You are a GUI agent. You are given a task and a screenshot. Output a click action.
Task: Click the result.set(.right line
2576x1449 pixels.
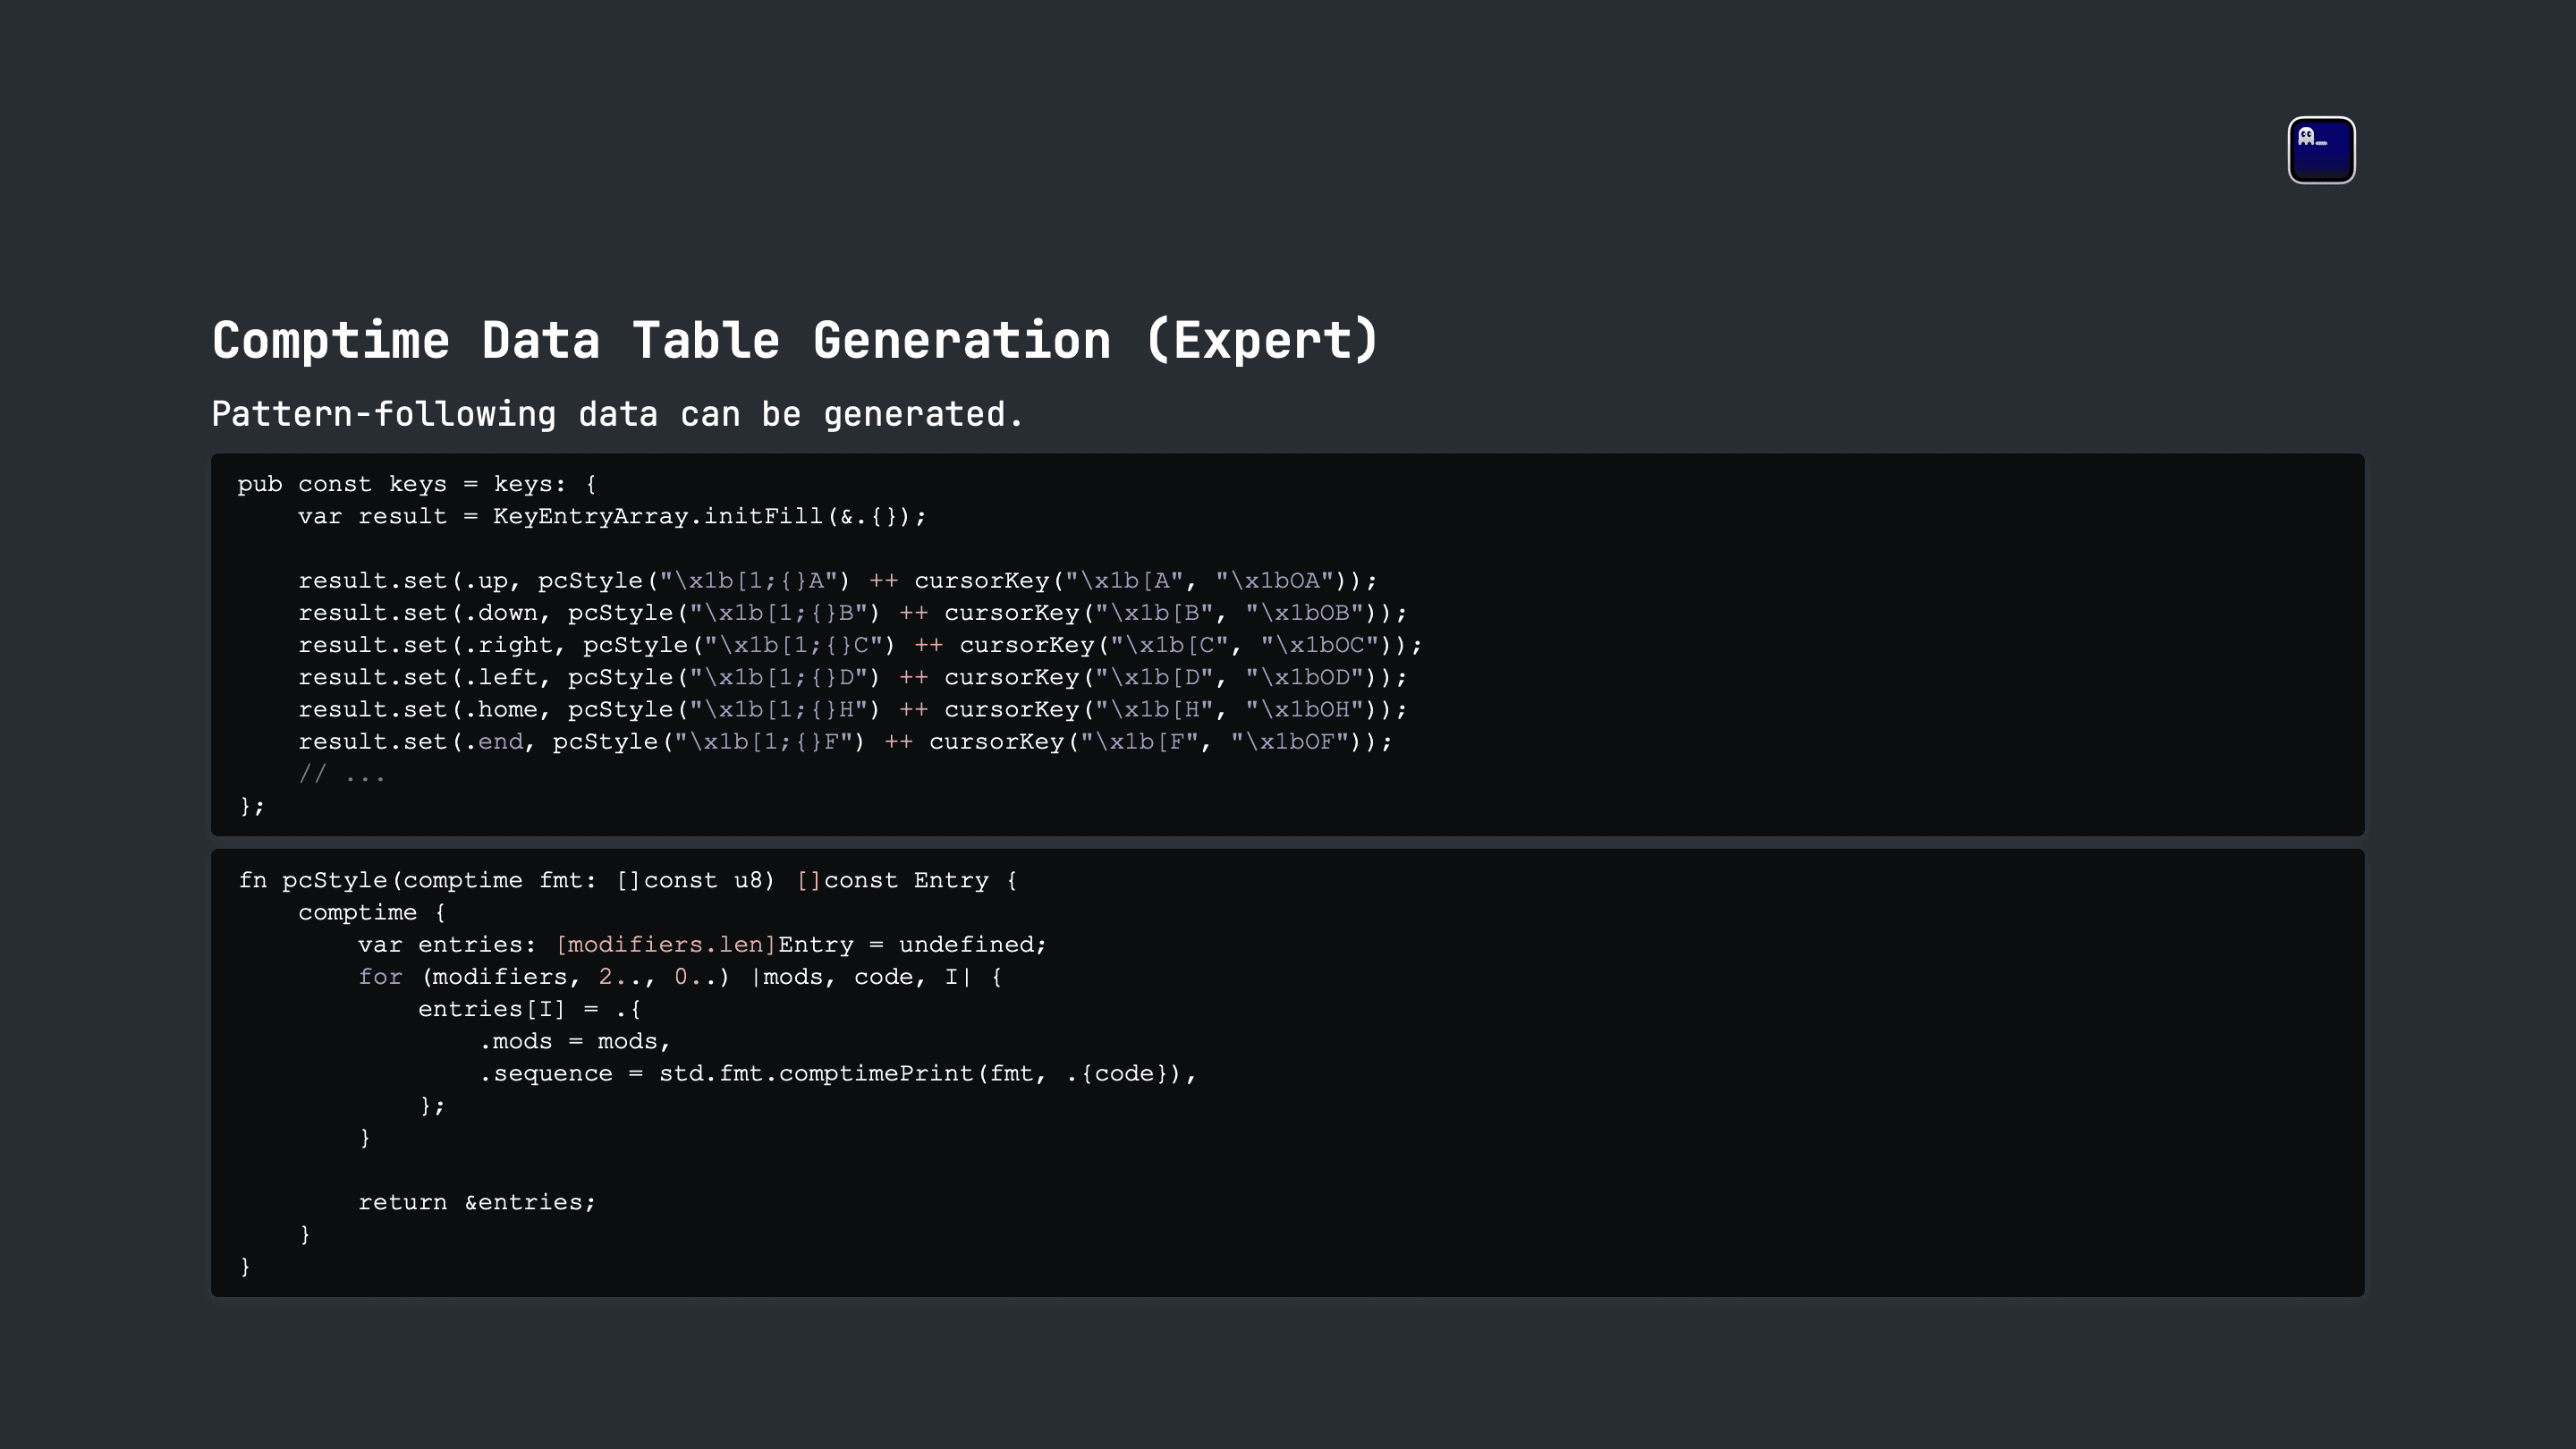(x=860, y=645)
